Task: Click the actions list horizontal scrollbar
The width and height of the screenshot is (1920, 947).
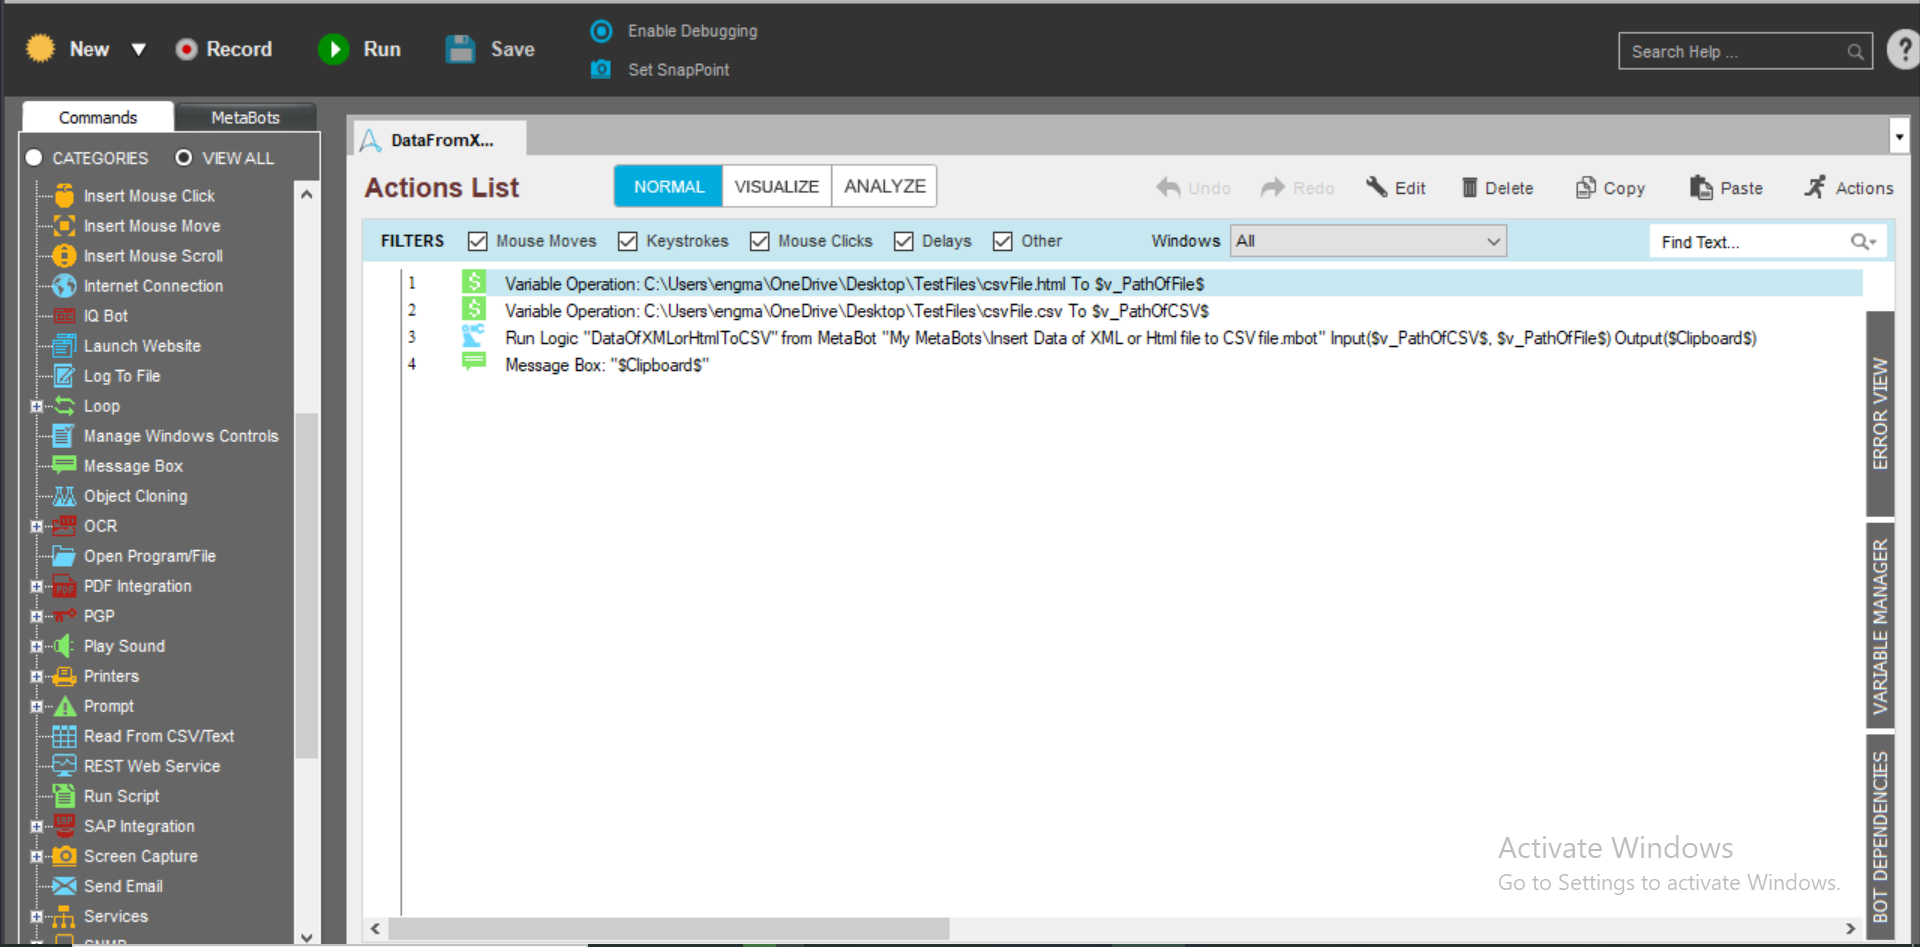Action: tap(669, 928)
